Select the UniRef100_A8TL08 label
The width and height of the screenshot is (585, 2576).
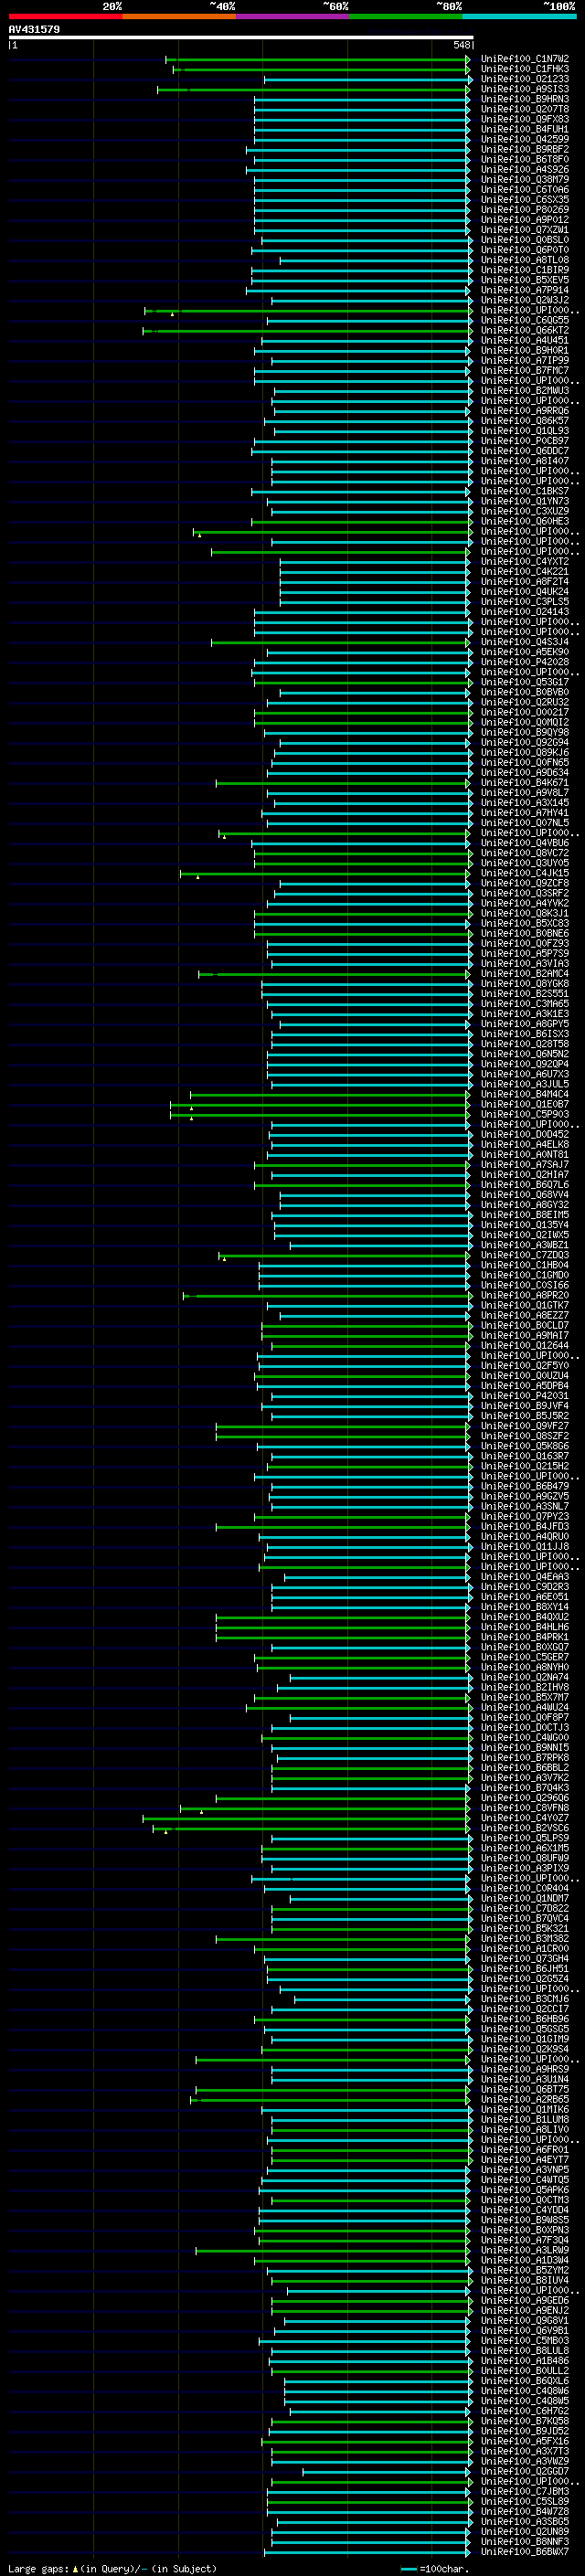(x=524, y=260)
